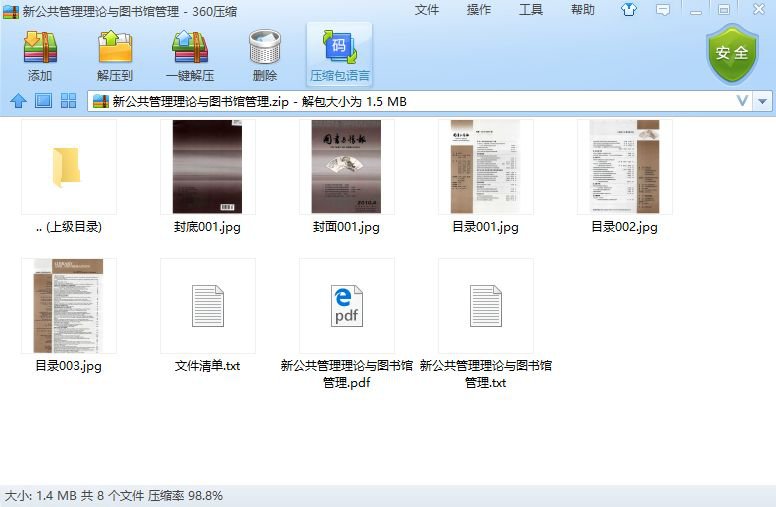
Task: Select the 封底001.jpg thumbnail
Action: click(x=207, y=167)
